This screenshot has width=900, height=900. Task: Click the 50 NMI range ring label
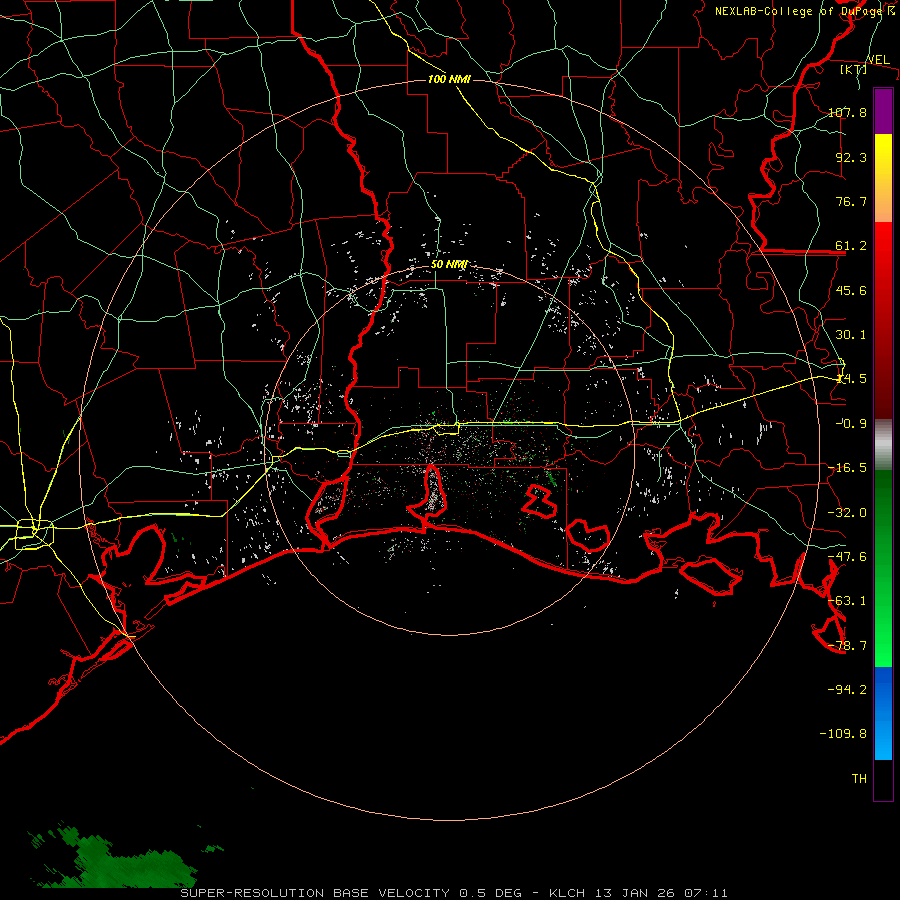[x=449, y=264]
